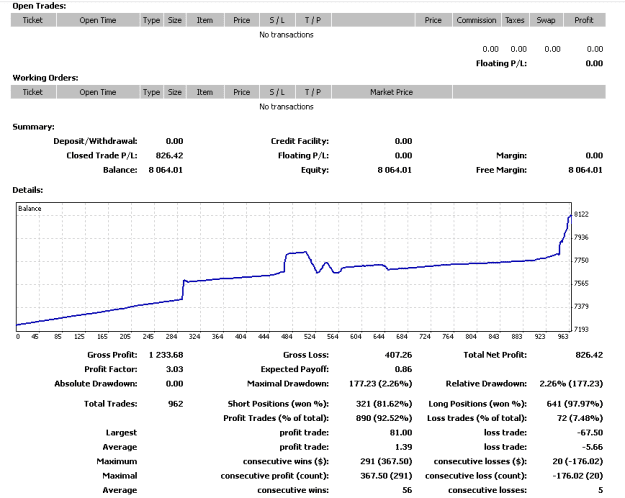Select the 484 tick on chart's horizontal axis

(x=287, y=337)
